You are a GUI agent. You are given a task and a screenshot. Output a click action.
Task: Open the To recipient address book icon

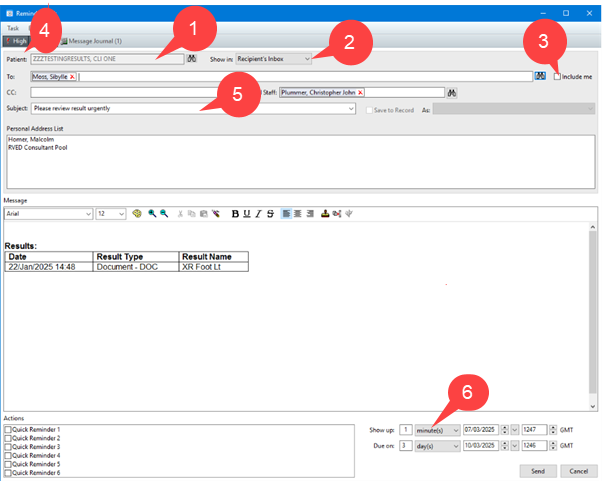540,76
